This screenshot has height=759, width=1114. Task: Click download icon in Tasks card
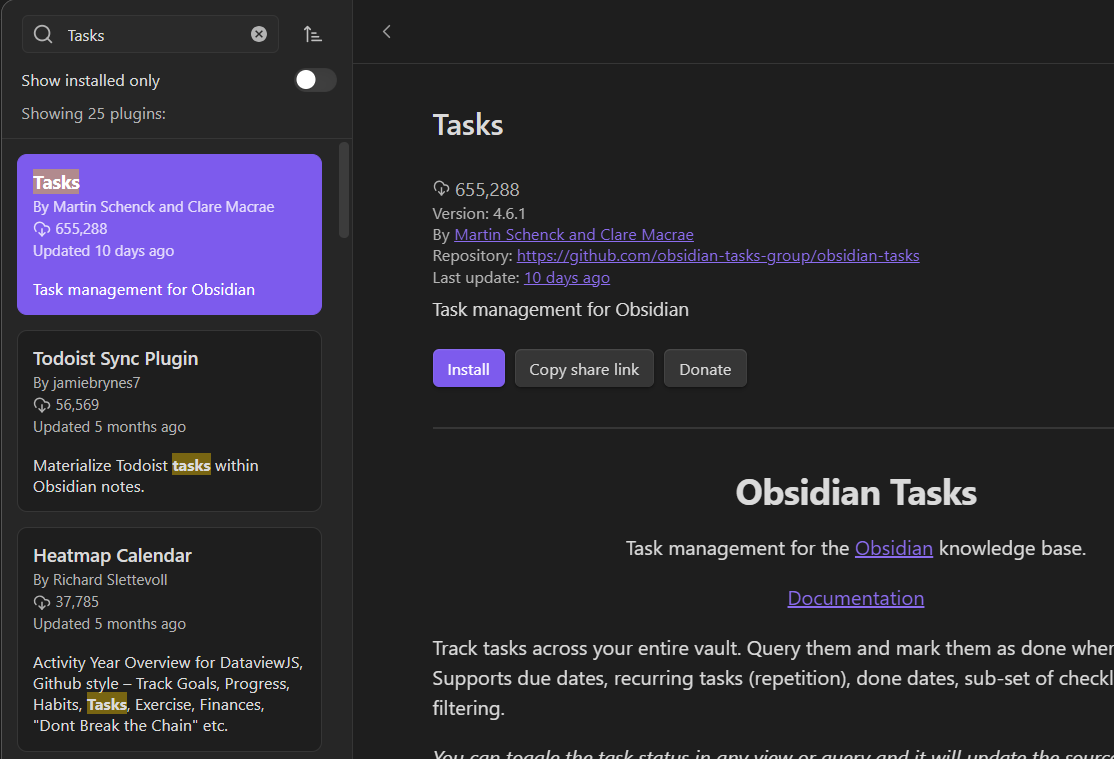coord(42,229)
